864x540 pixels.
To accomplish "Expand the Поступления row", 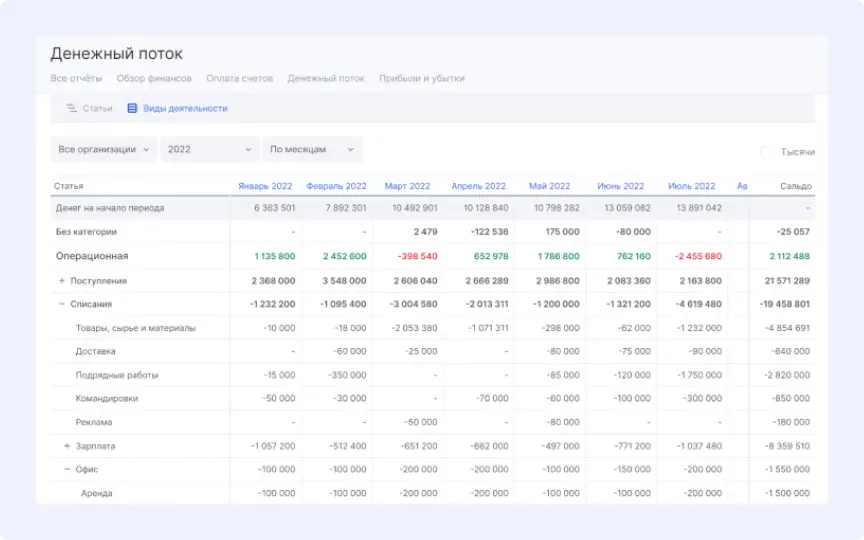I will coord(62,281).
